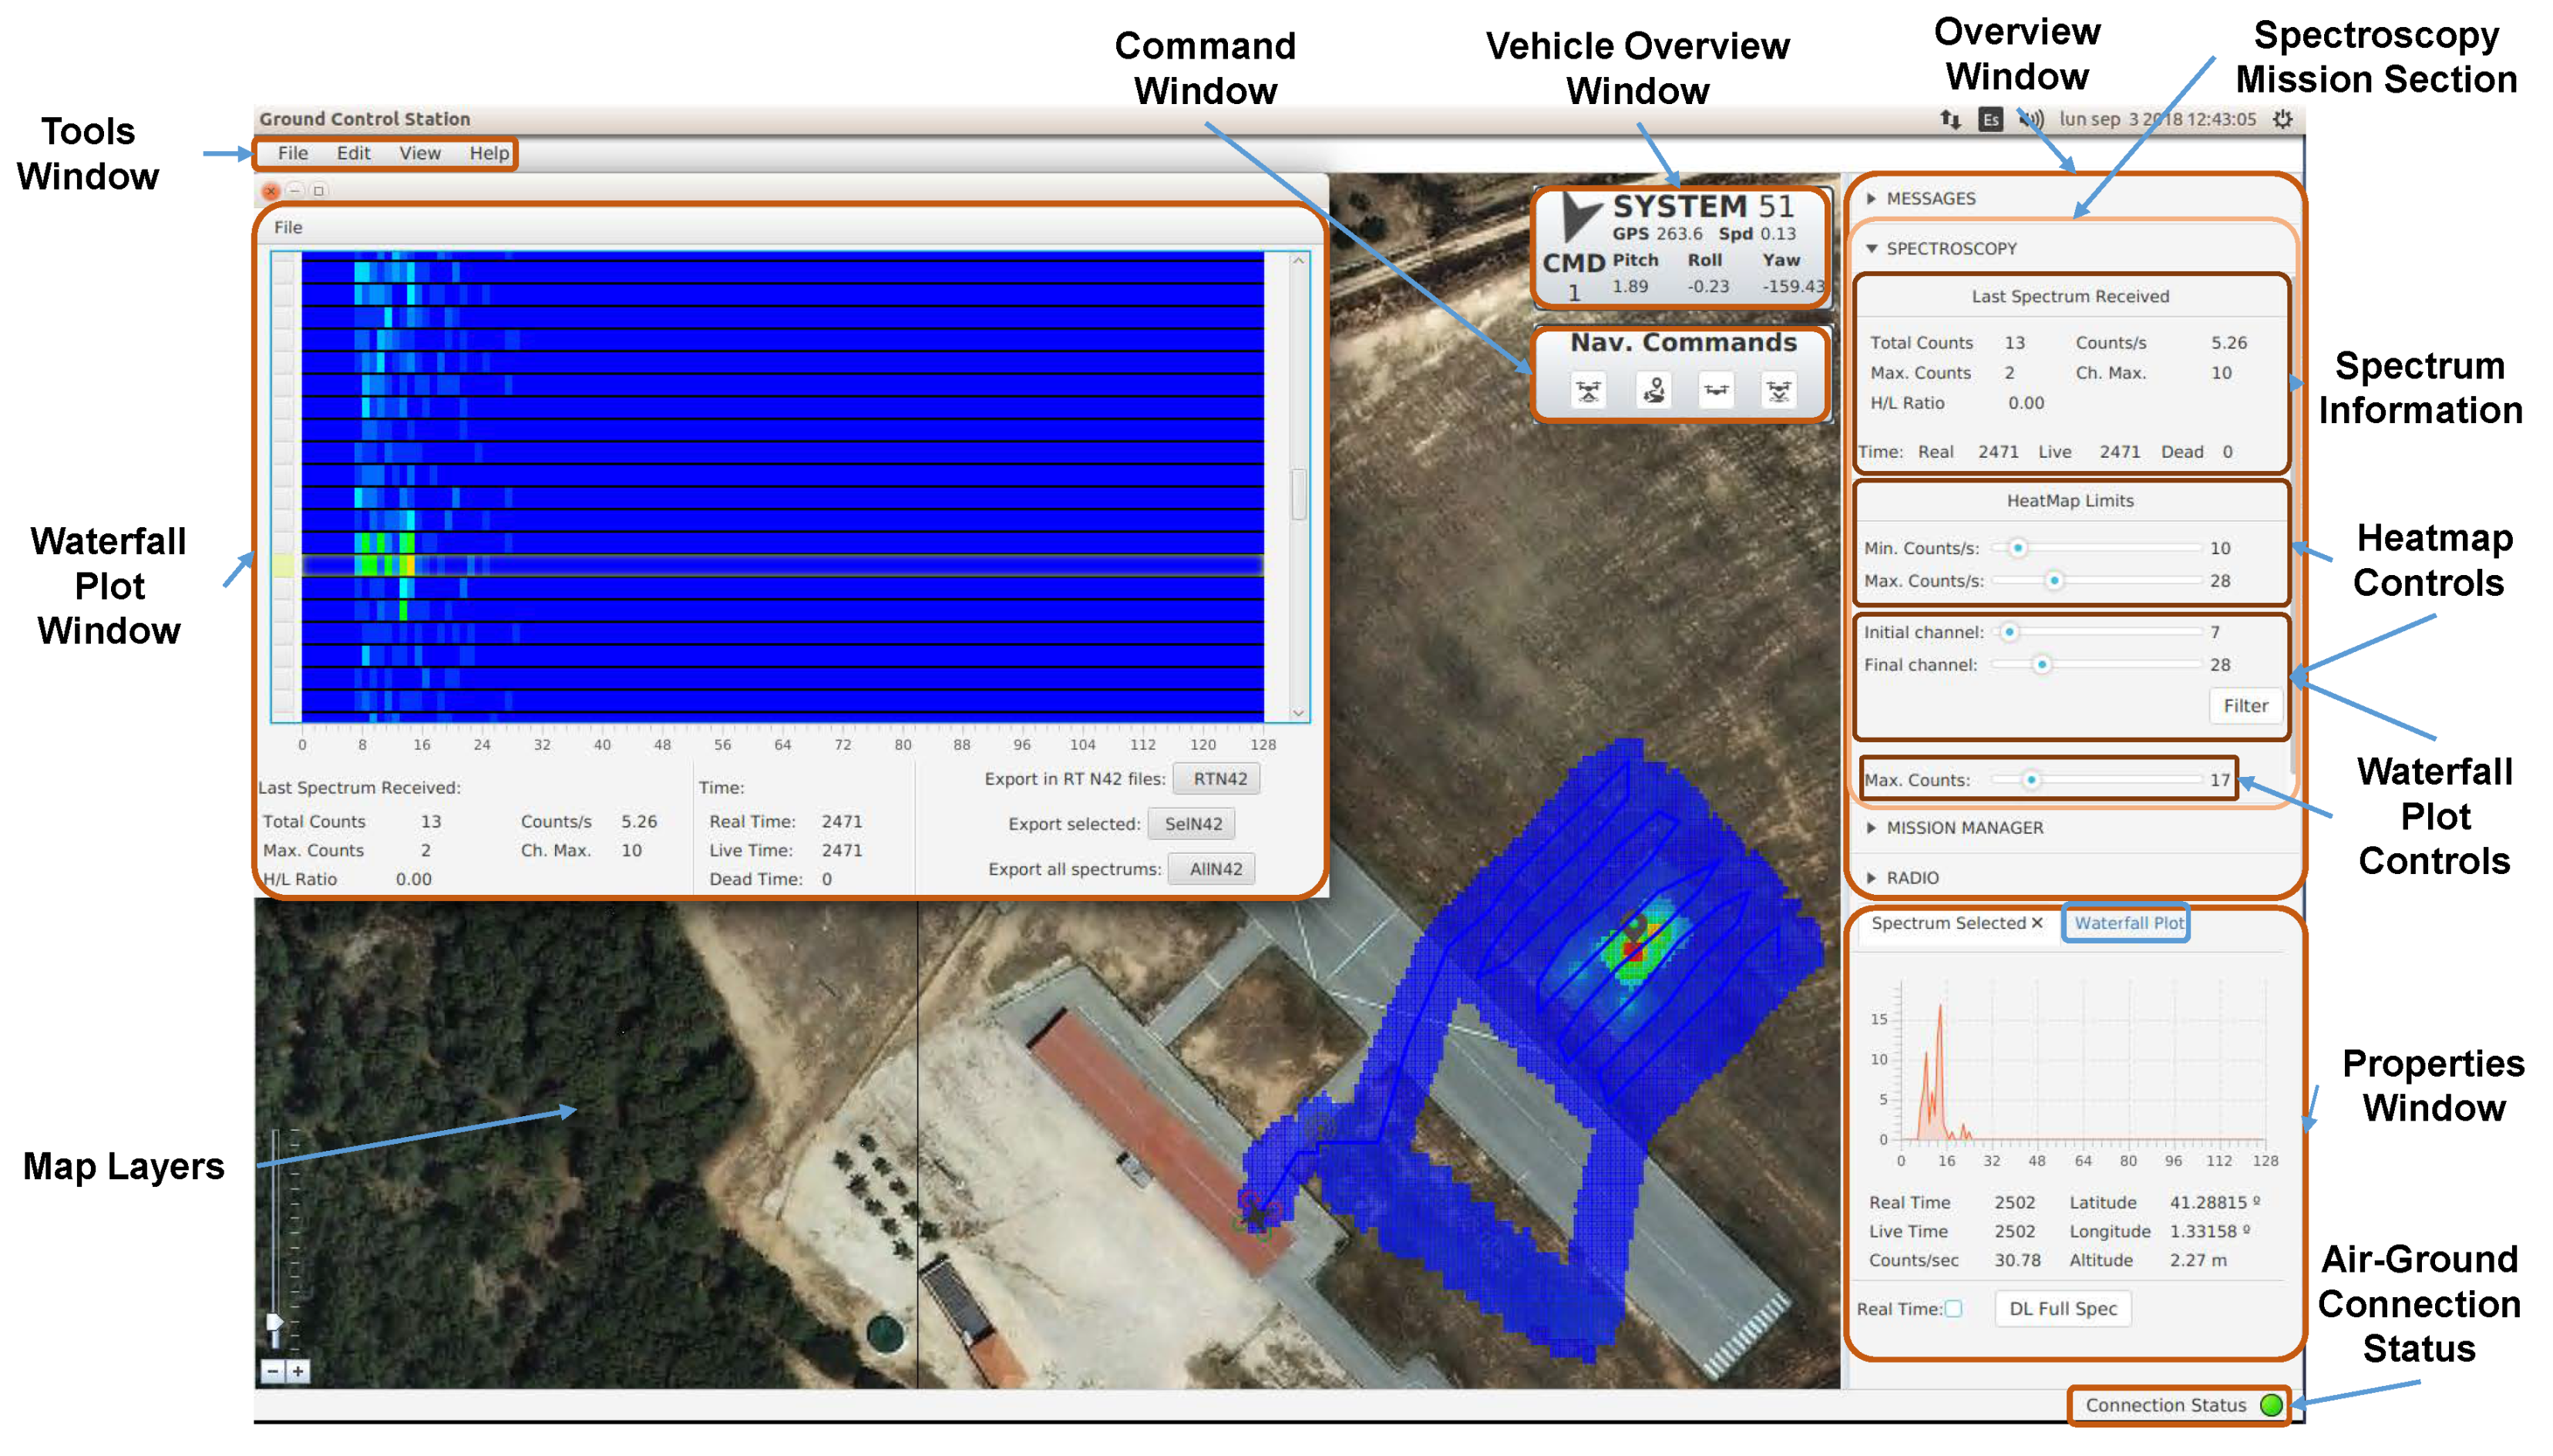
Task: Zoom in map with plus button
Action: click(297, 1371)
